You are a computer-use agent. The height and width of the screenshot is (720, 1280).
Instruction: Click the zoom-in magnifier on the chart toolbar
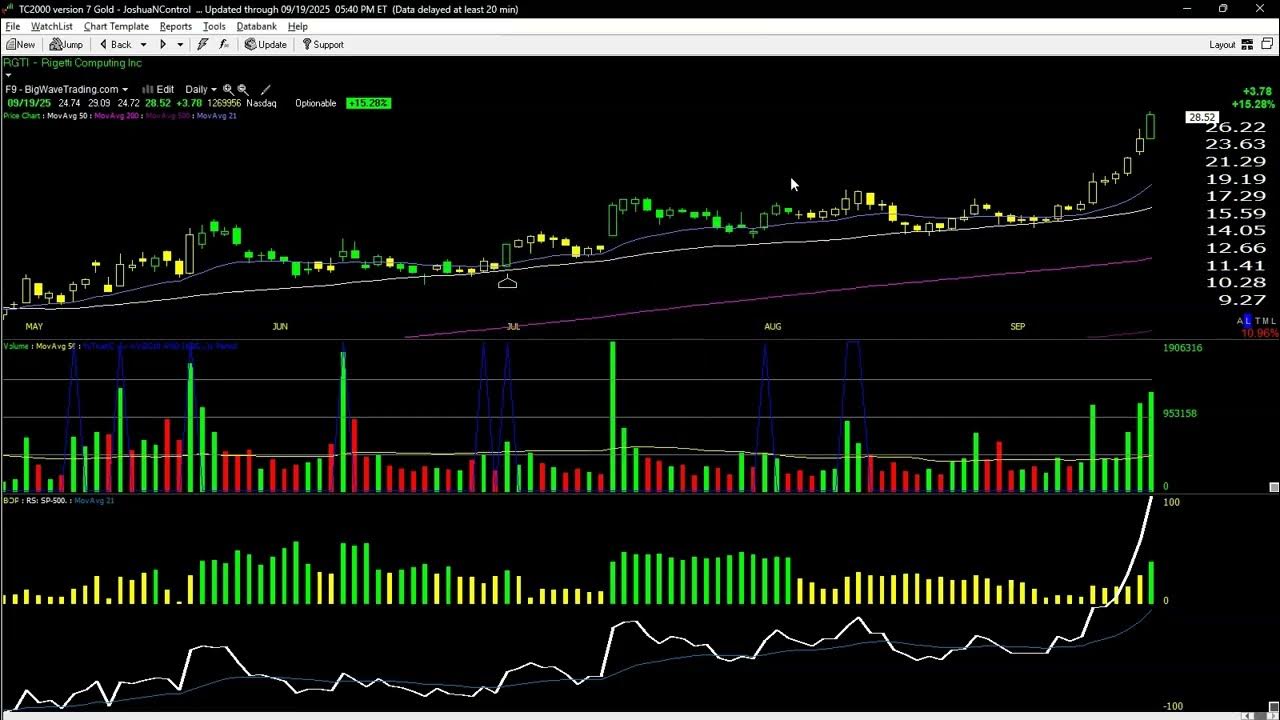(x=227, y=89)
